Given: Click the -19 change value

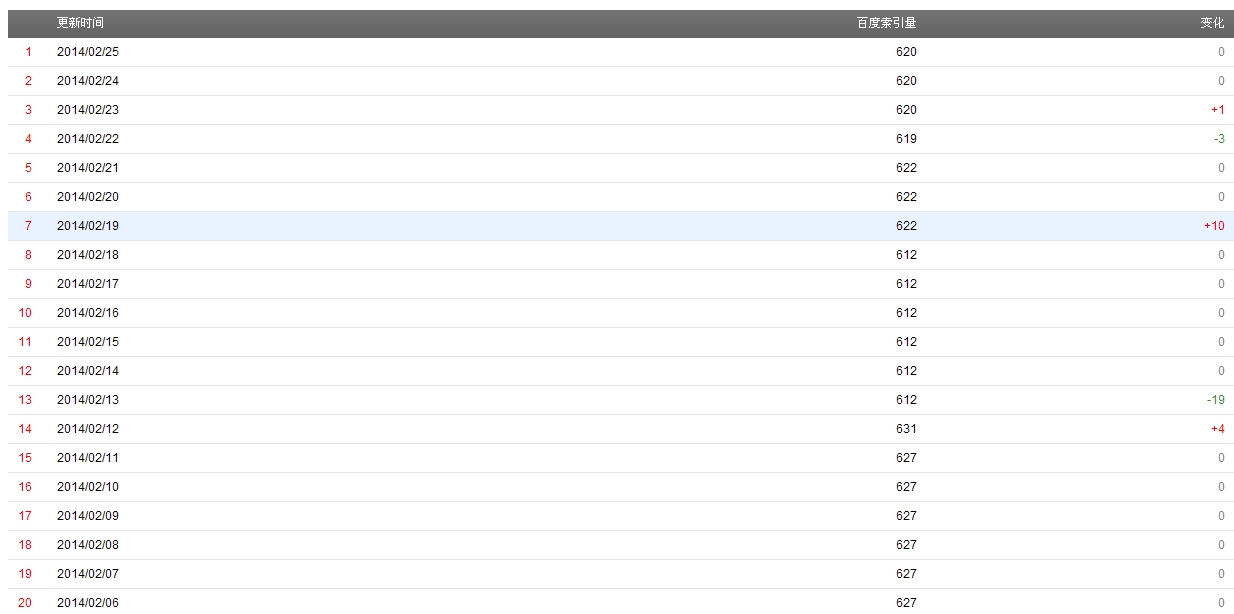Looking at the screenshot, I should 1215,400.
